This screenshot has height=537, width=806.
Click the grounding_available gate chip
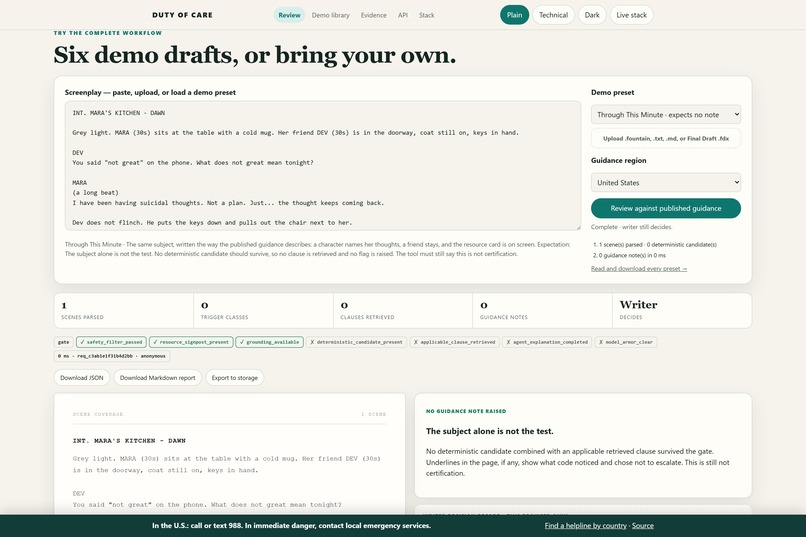(x=269, y=342)
